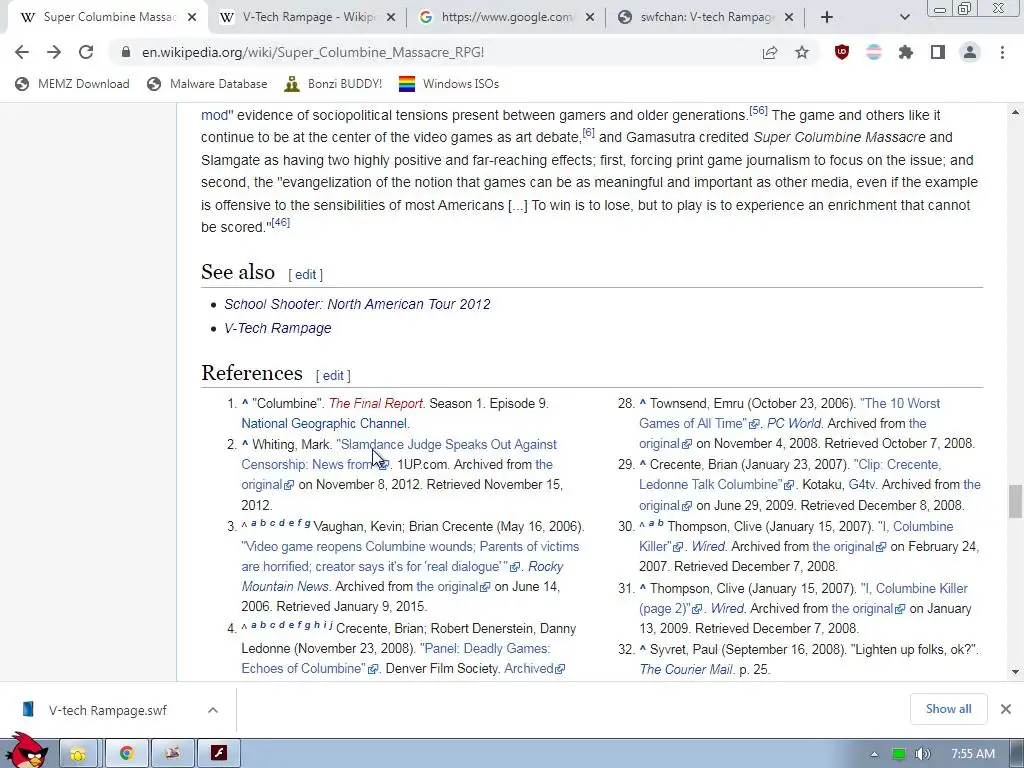Open MEMZ Download bookmark

[x=72, y=84]
